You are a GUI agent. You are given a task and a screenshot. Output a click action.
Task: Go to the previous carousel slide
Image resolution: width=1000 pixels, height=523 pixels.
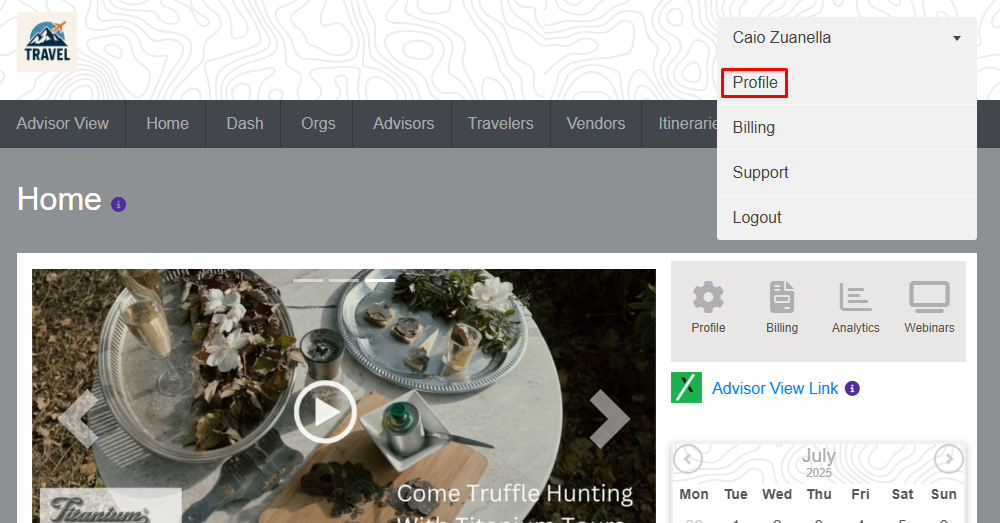(x=78, y=418)
